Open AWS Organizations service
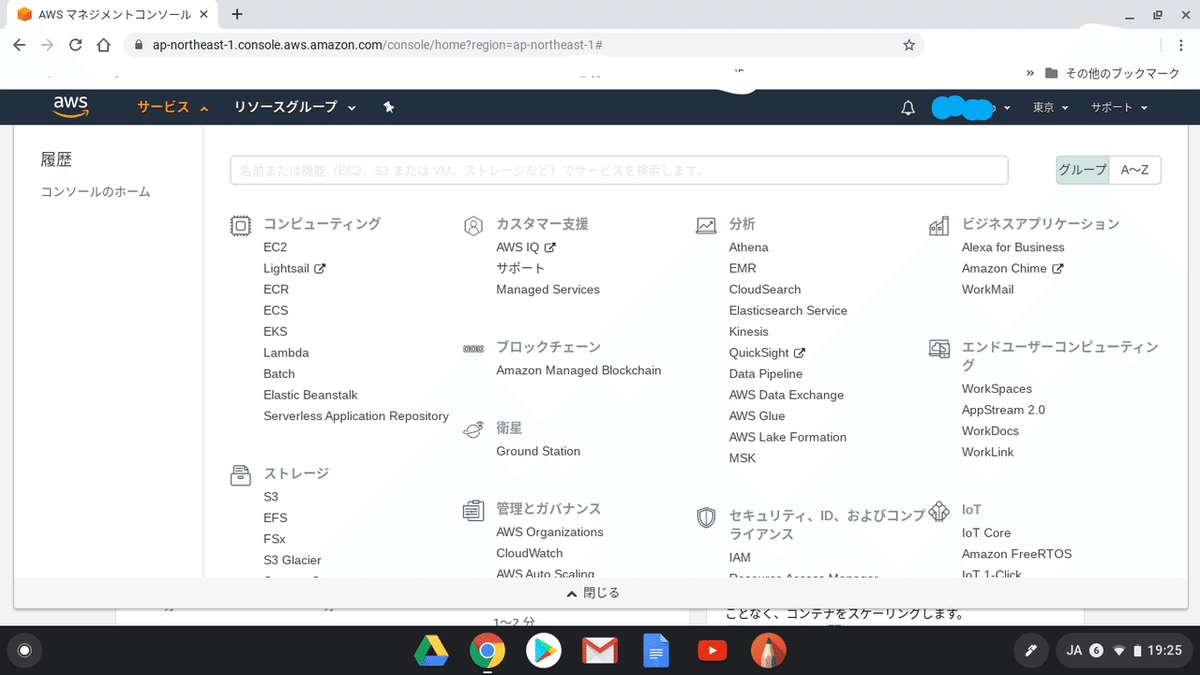The width and height of the screenshot is (1200, 675). 550,532
